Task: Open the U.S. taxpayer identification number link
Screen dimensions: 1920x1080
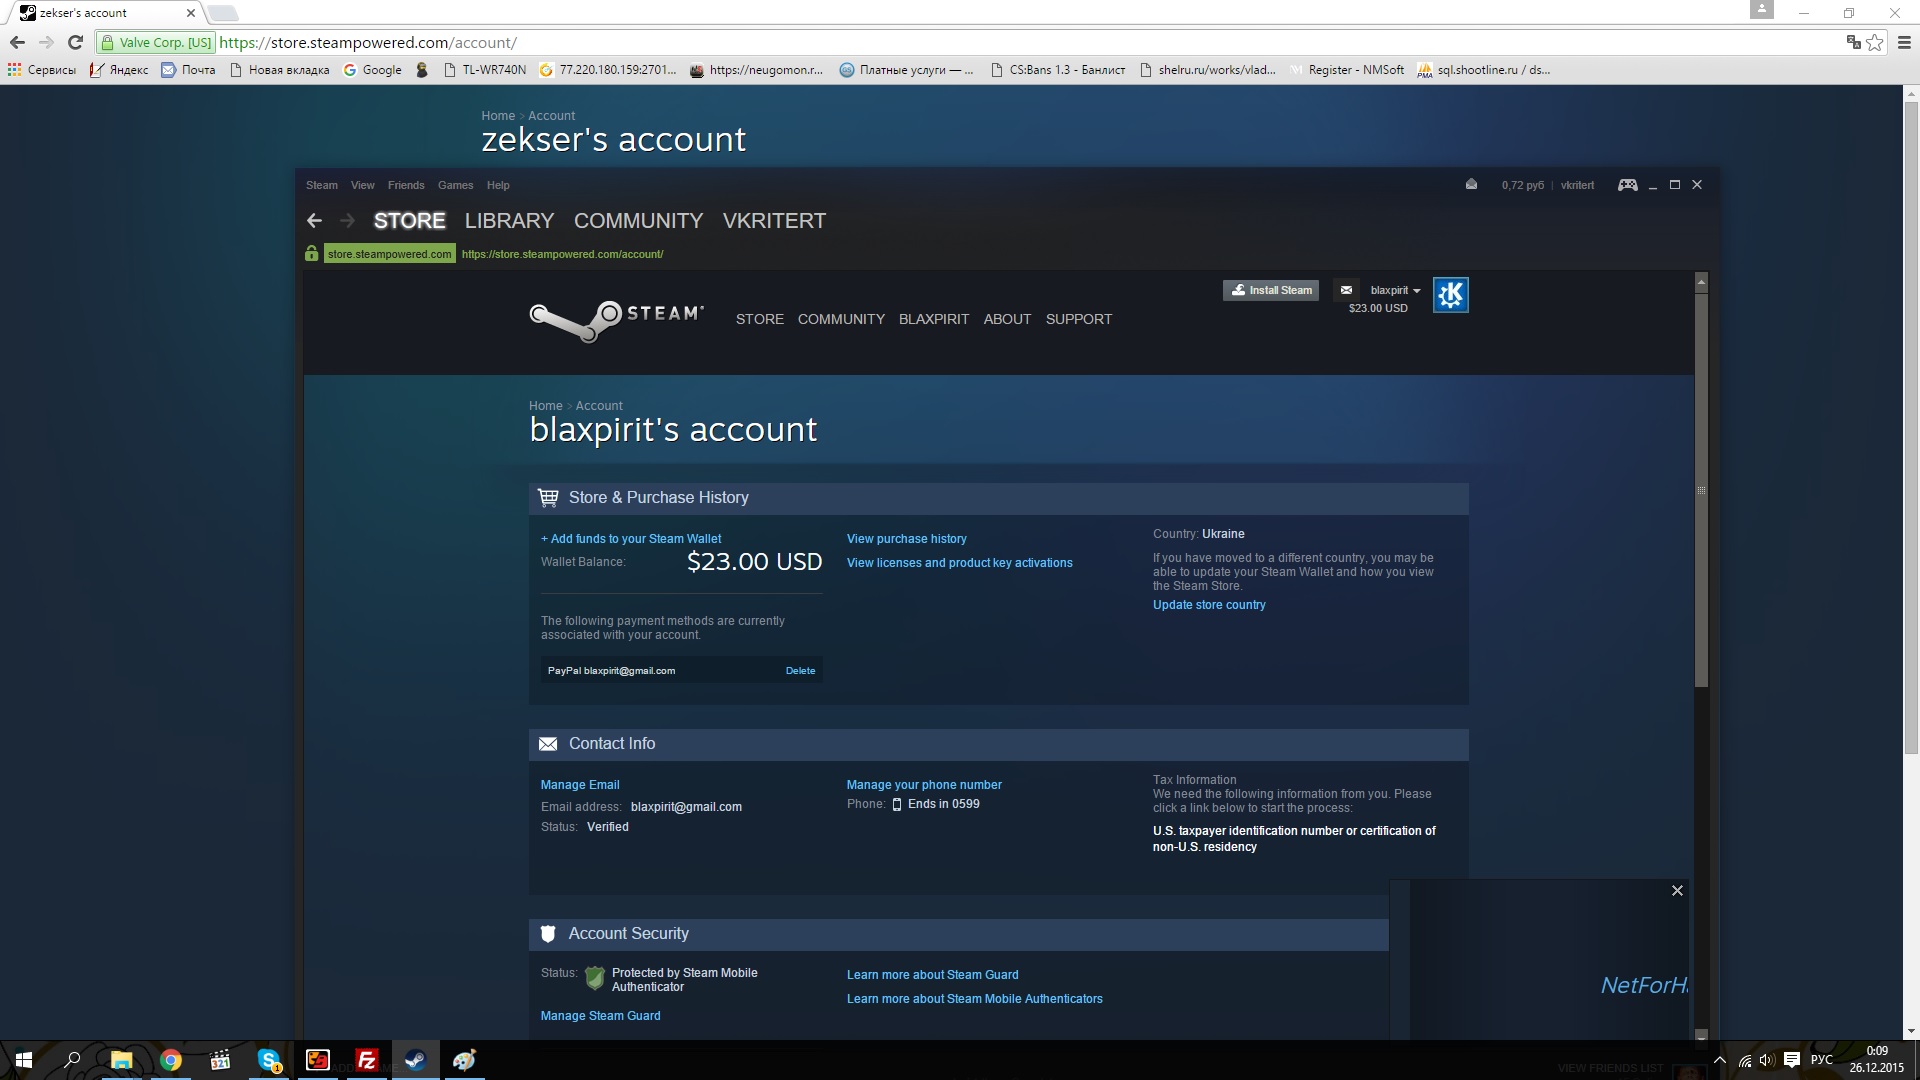Action: [x=1294, y=839]
